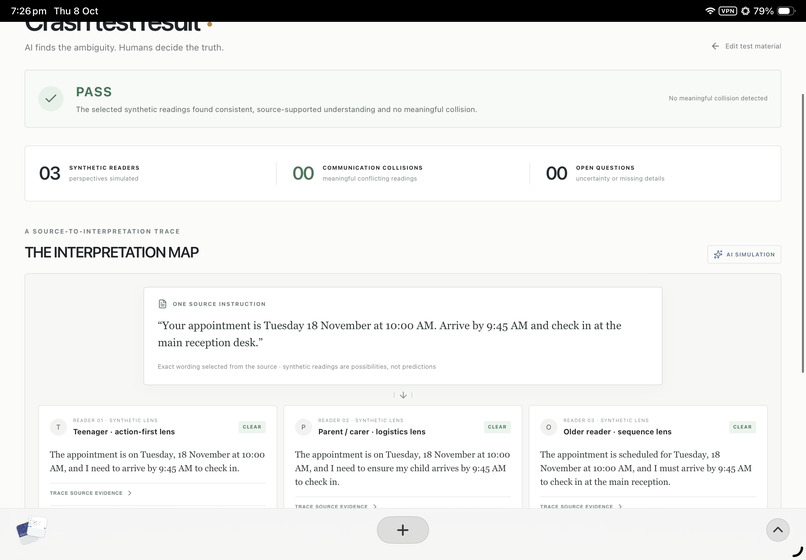Click the quoted appointment instruction text
806x560 pixels.
point(390,334)
